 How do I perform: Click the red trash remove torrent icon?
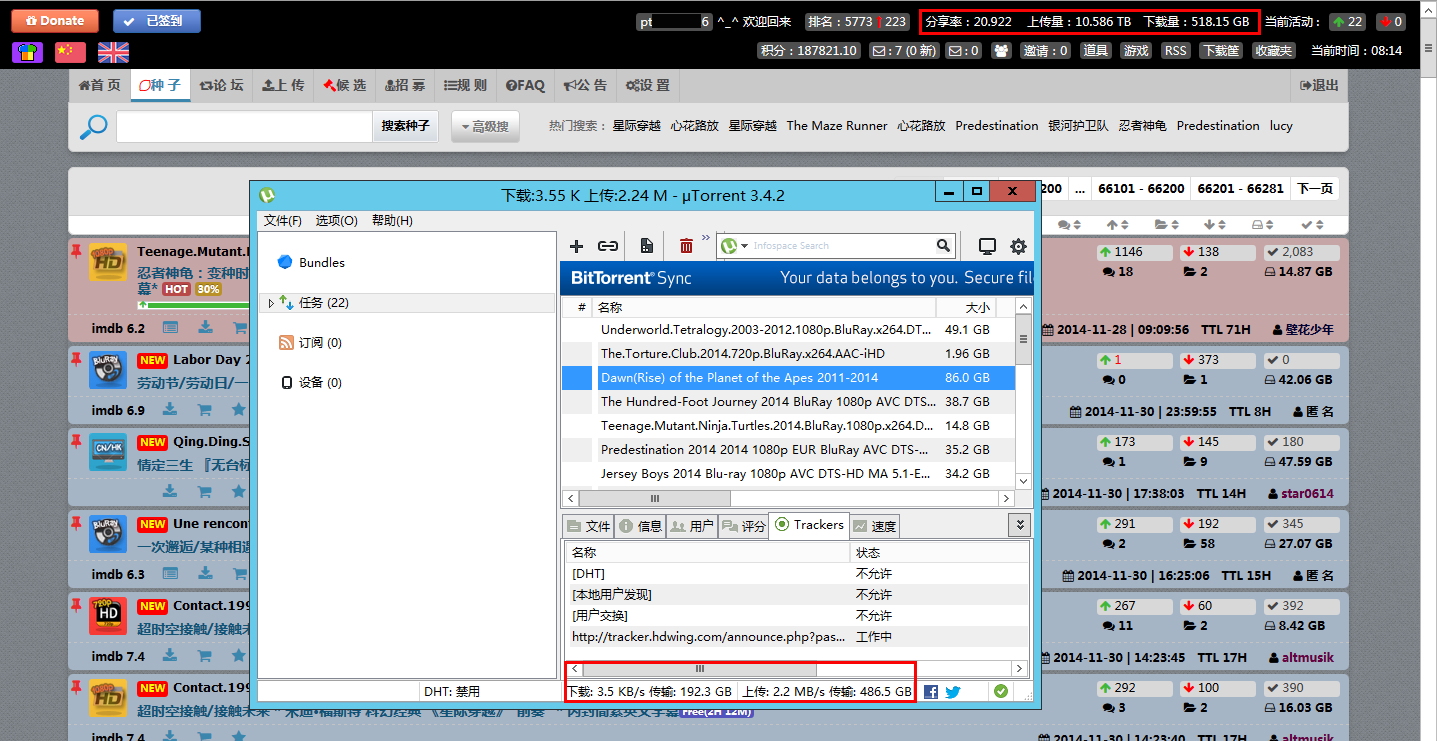(x=686, y=246)
